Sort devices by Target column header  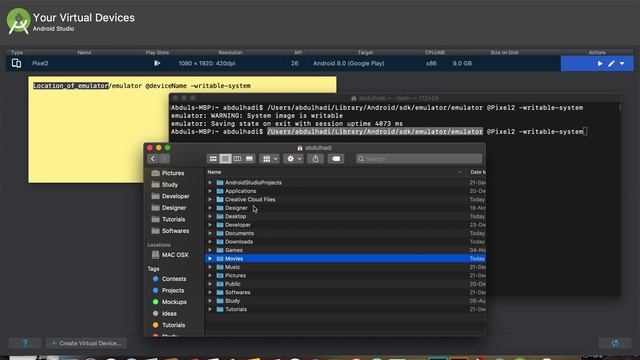(365, 52)
